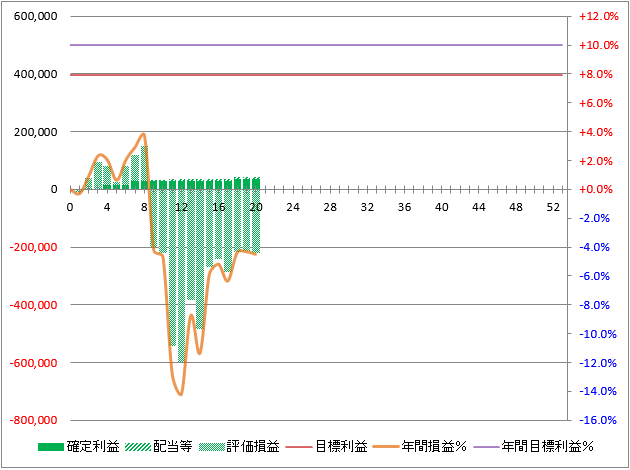Select the solid green 確定利益 legend swatch
Viewport: 630px width, 470px height.
(51, 447)
